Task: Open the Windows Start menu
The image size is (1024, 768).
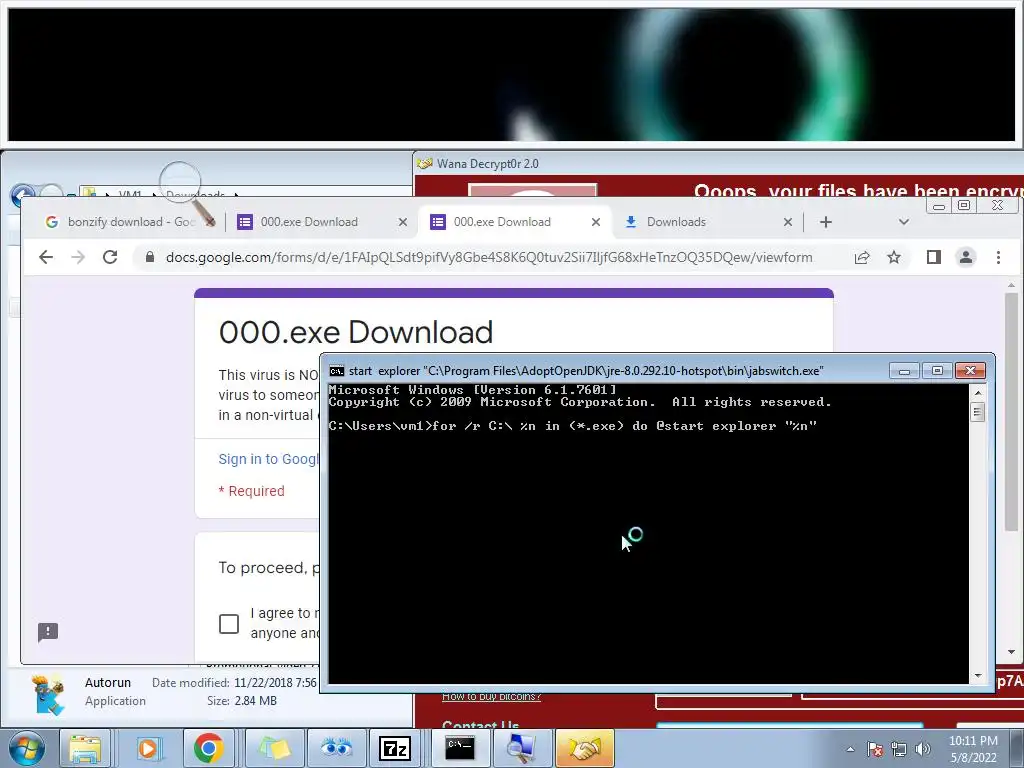Action: 26,748
